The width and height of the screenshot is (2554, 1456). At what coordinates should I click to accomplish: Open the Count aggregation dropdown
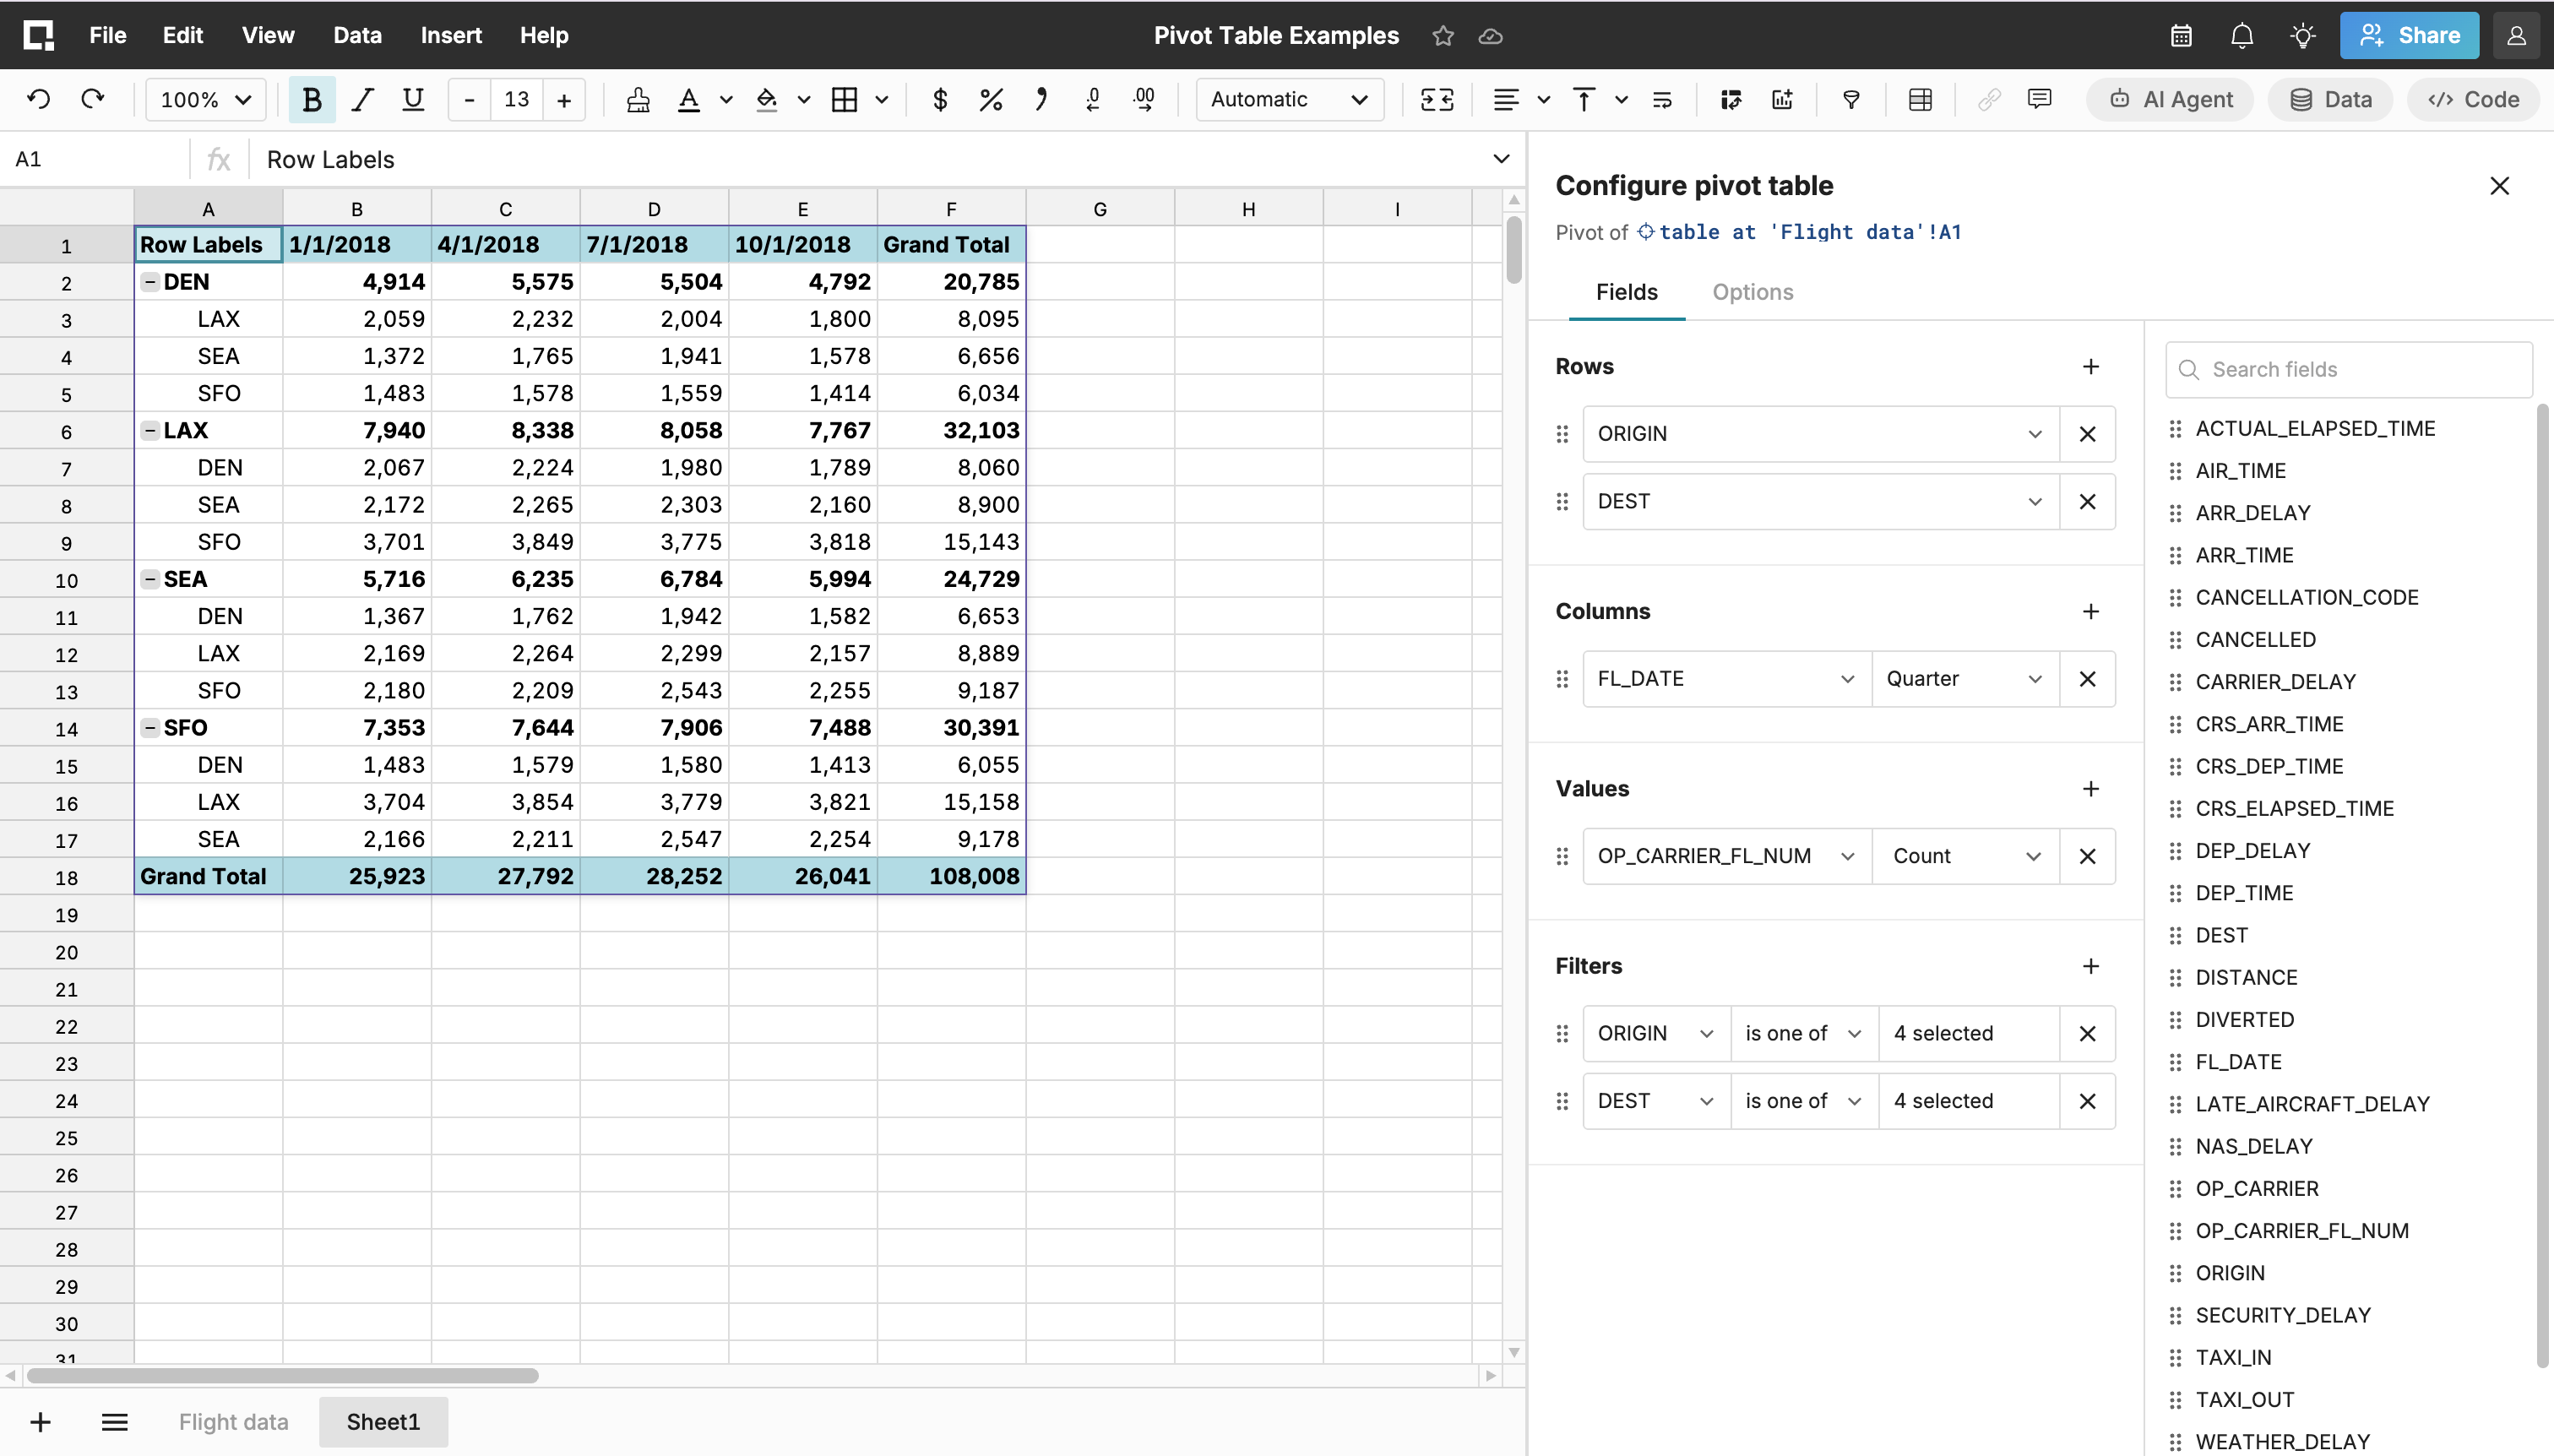1965,856
